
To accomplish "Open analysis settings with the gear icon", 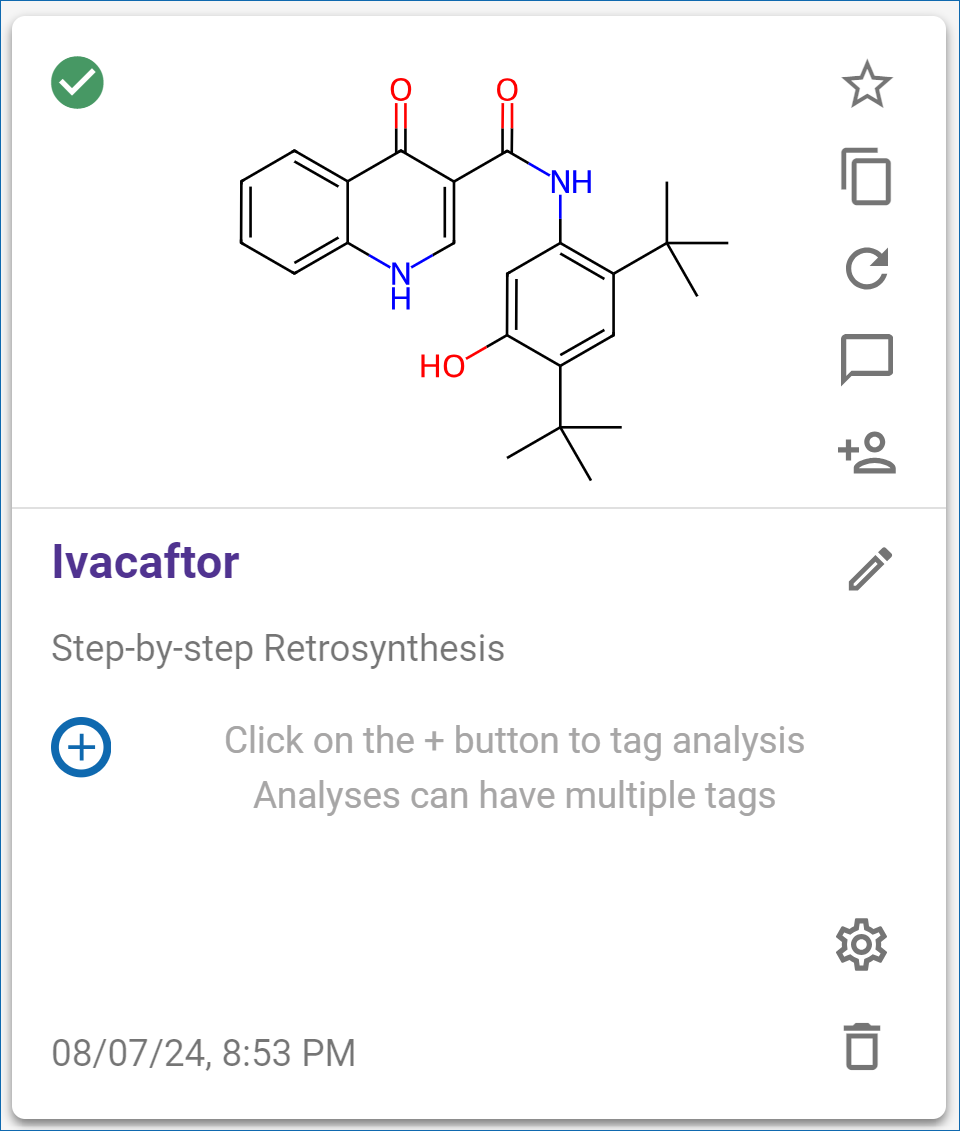I will point(861,944).
